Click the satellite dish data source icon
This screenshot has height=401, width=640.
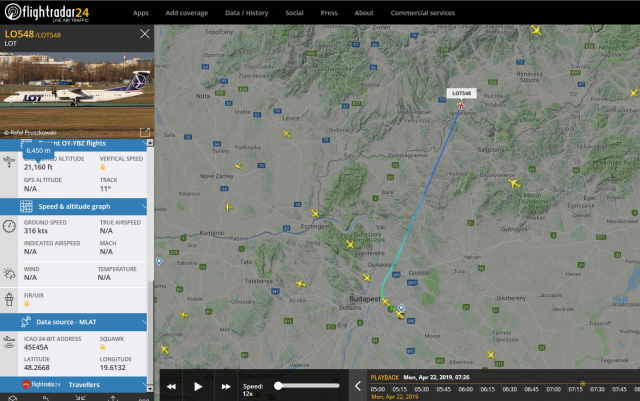coord(26,322)
